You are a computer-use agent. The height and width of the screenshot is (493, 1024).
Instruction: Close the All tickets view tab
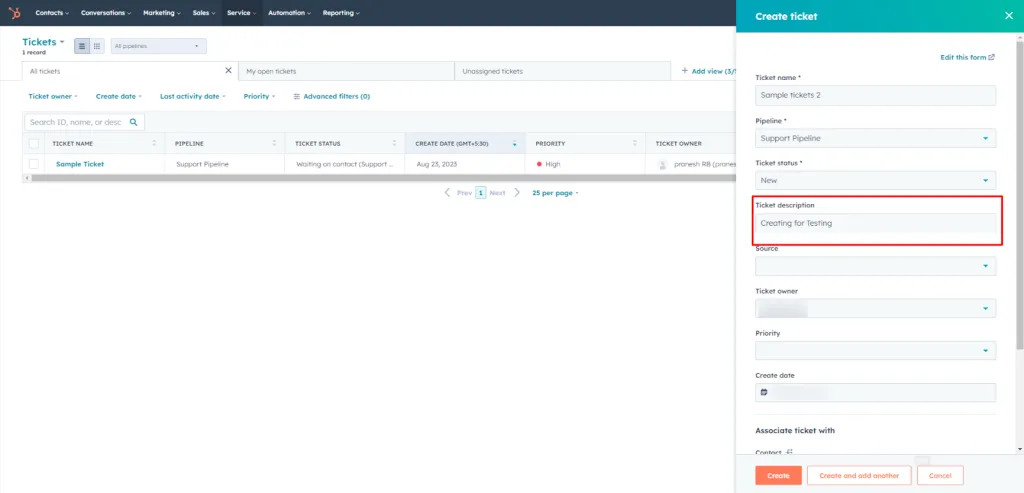(x=228, y=71)
